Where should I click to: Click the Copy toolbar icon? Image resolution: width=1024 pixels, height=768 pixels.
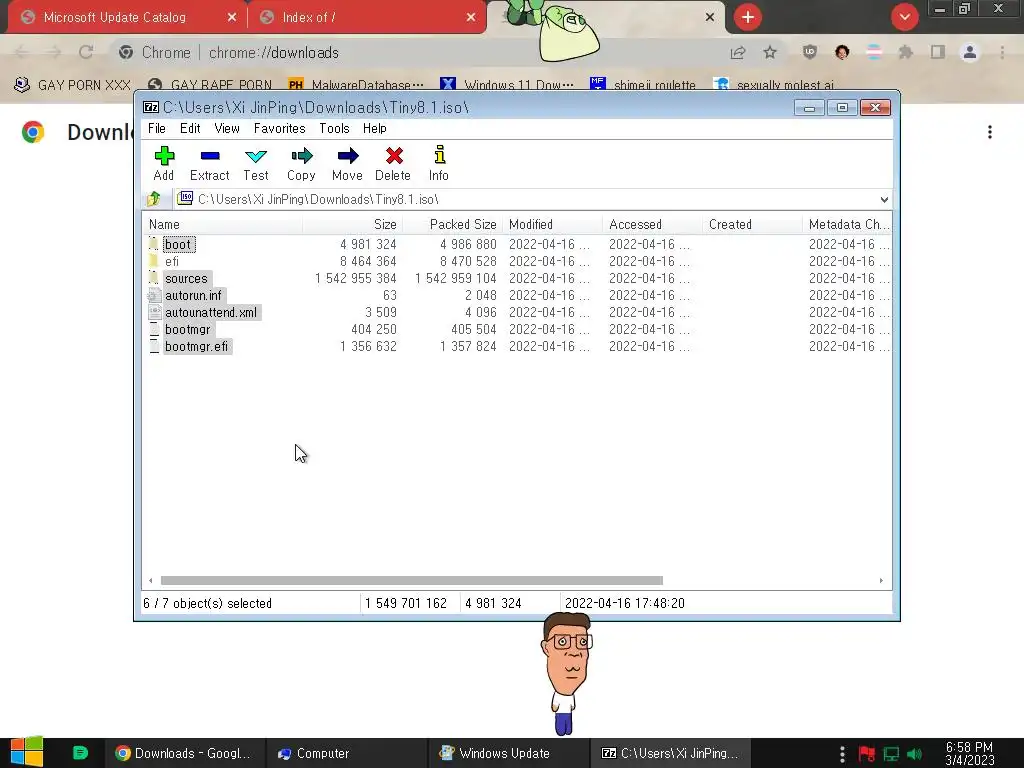click(301, 163)
